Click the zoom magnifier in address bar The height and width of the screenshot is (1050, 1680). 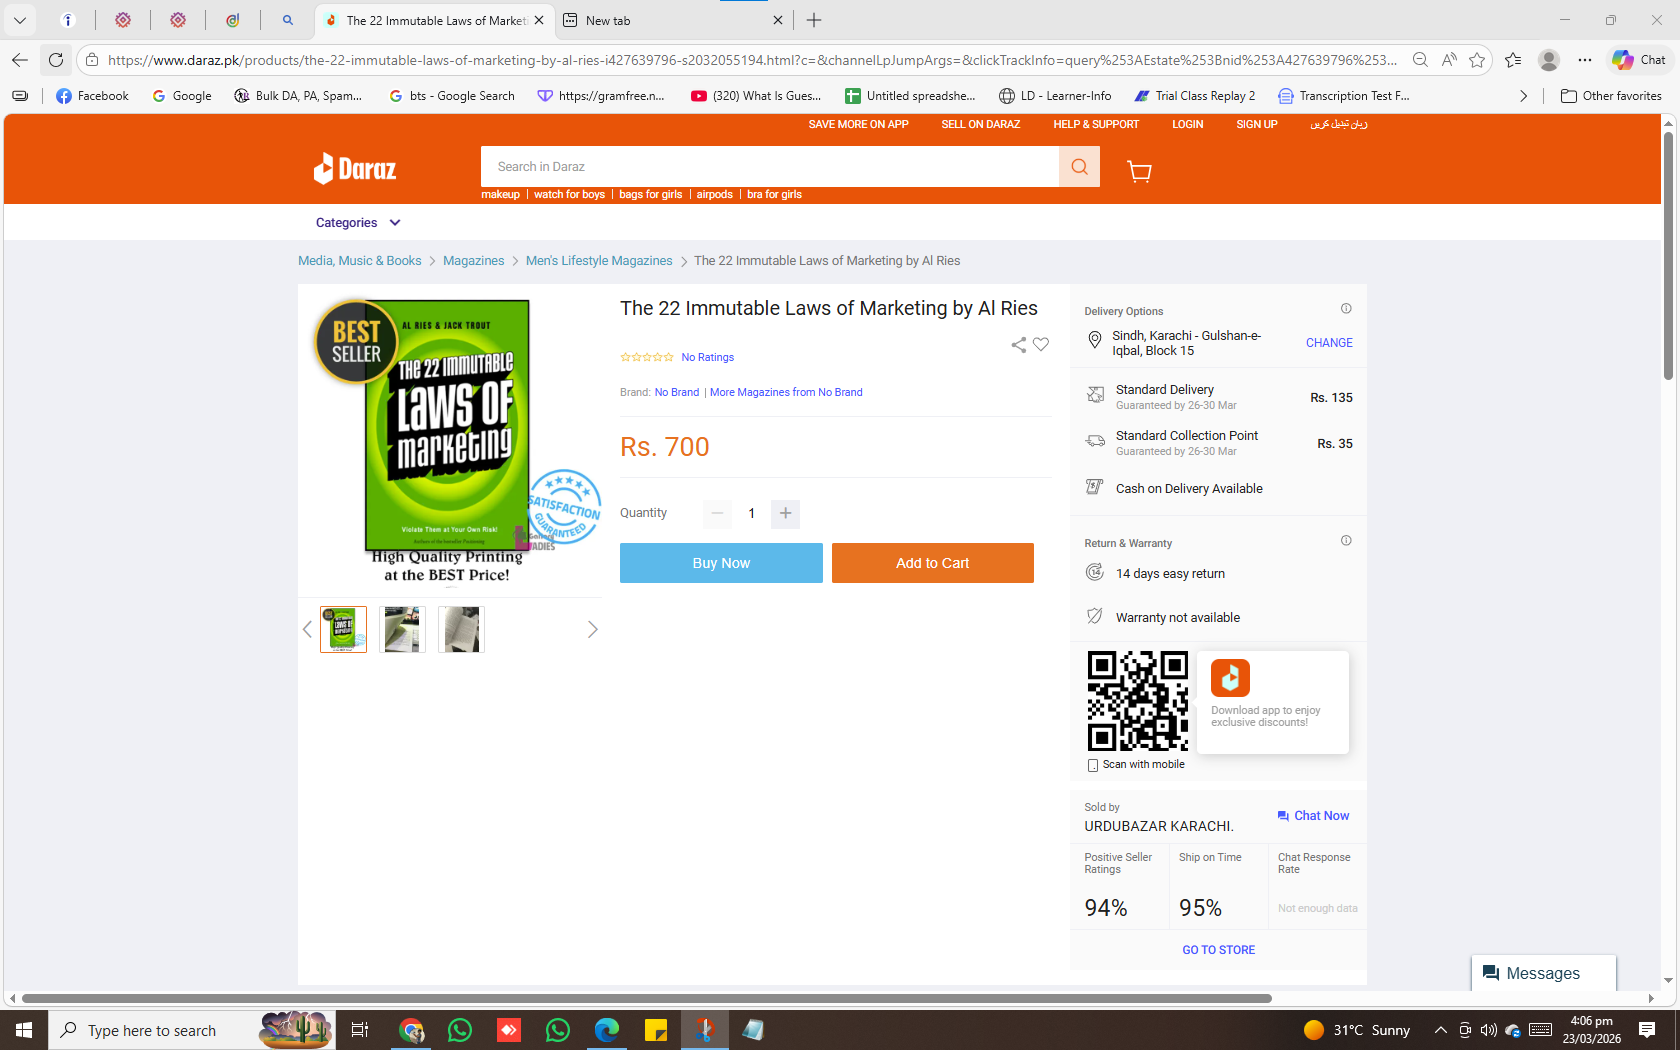pyautogui.click(x=1420, y=60)
